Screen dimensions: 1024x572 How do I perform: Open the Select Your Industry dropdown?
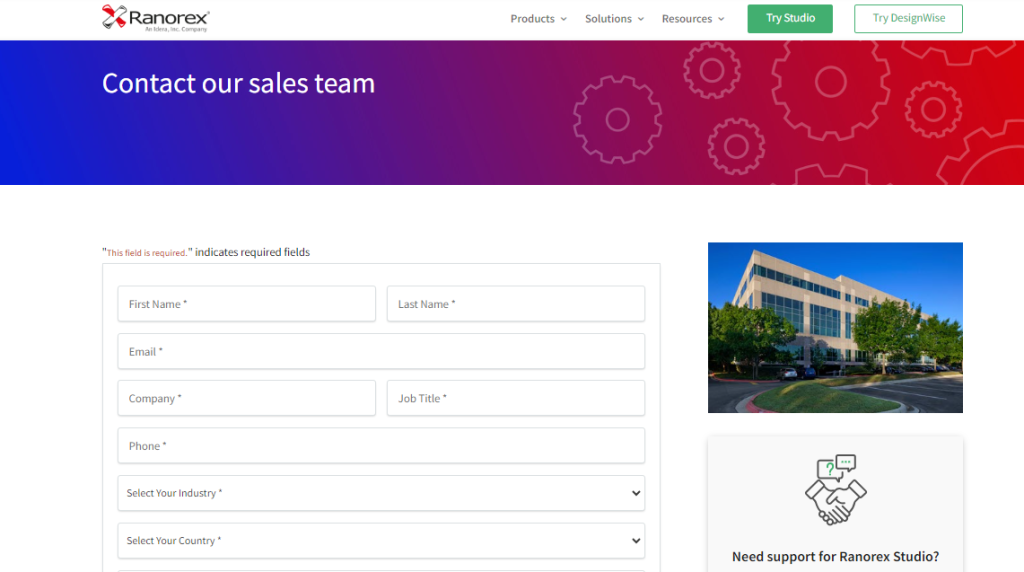(x=381, y=493)
